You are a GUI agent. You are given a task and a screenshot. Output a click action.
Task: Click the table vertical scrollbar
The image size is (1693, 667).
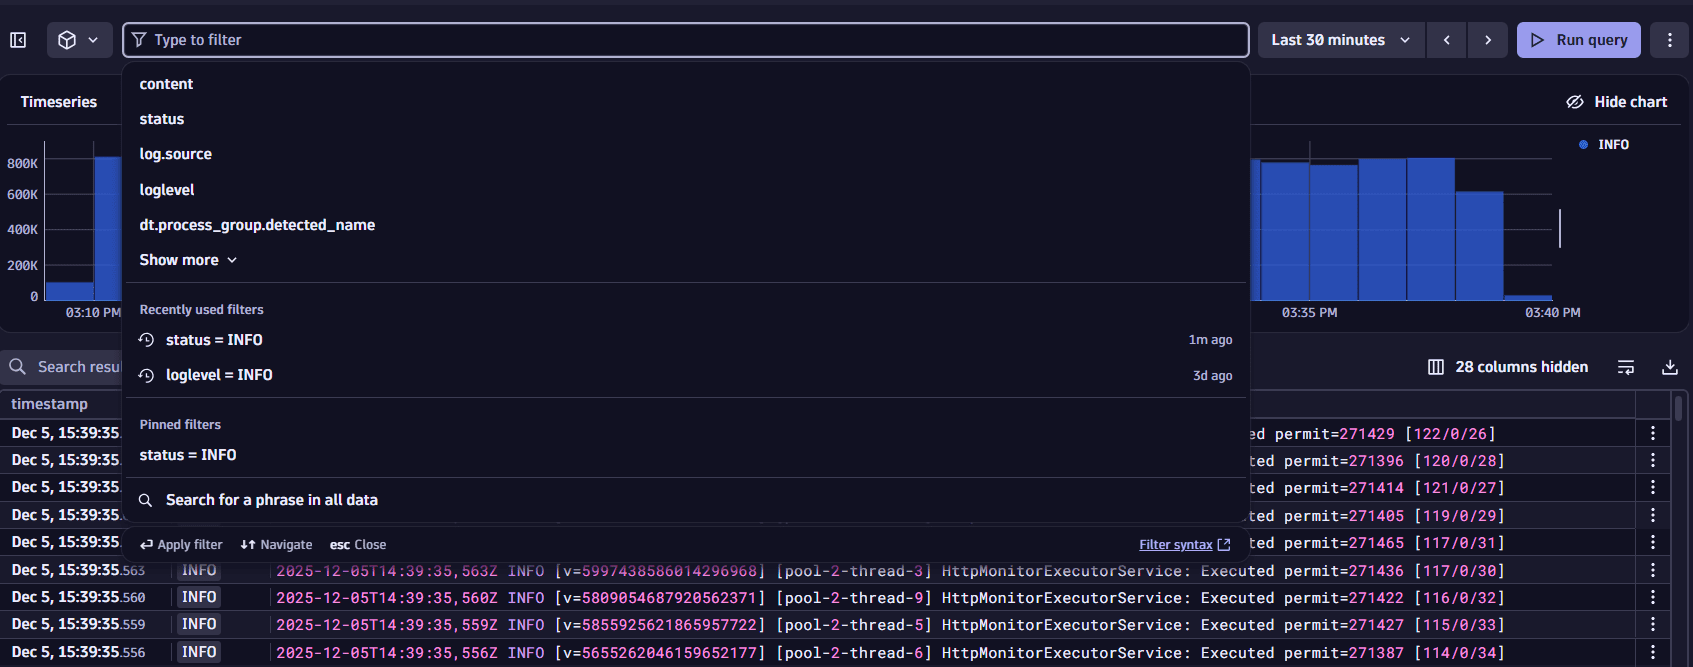click(x=1678, y=408)
